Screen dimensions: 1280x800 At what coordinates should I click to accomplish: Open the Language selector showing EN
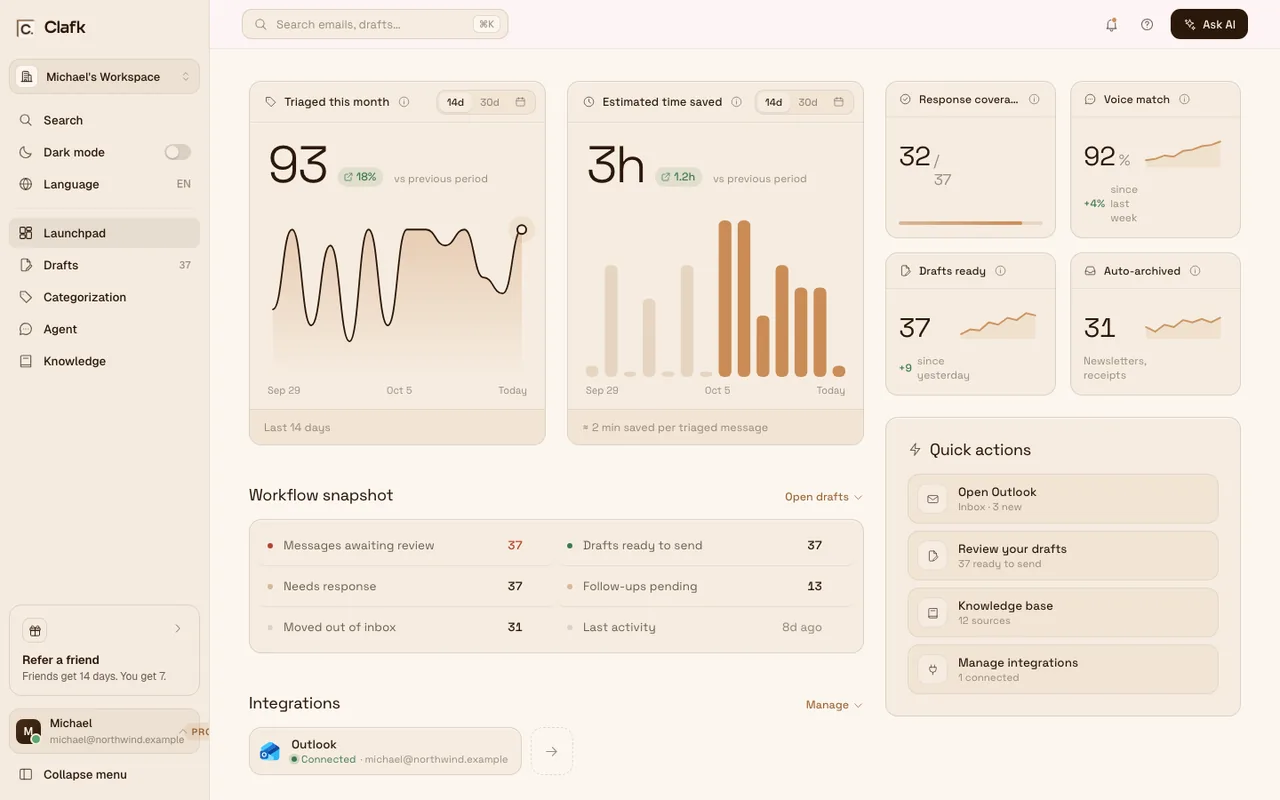pos(104,184)
